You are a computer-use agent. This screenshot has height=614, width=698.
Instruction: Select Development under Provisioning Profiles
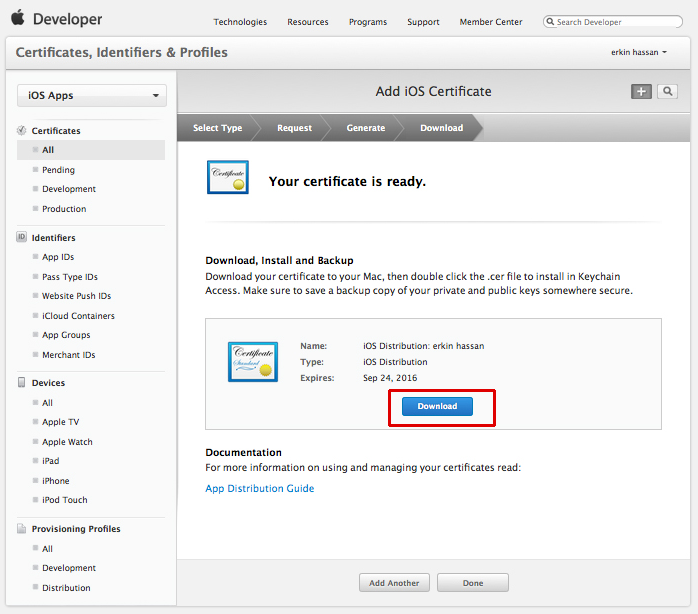[x=69, y=568]
